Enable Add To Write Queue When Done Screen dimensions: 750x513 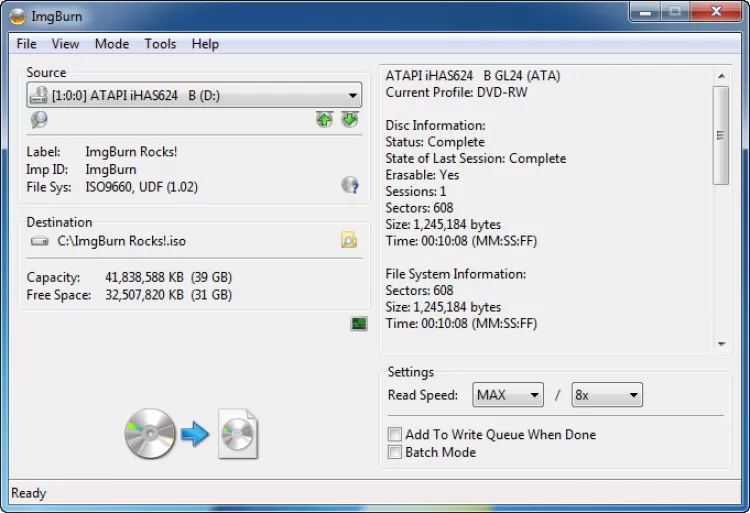(x=395, y=435)
